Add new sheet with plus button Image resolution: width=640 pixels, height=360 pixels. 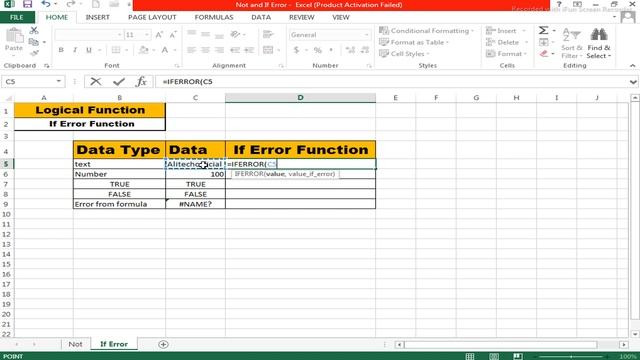[x=163, y=344]
